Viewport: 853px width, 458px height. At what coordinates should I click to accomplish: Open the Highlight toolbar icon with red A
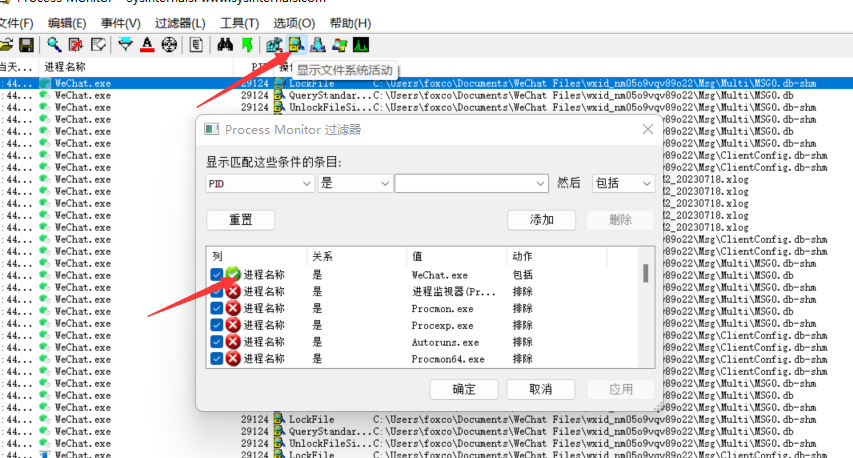147,45
